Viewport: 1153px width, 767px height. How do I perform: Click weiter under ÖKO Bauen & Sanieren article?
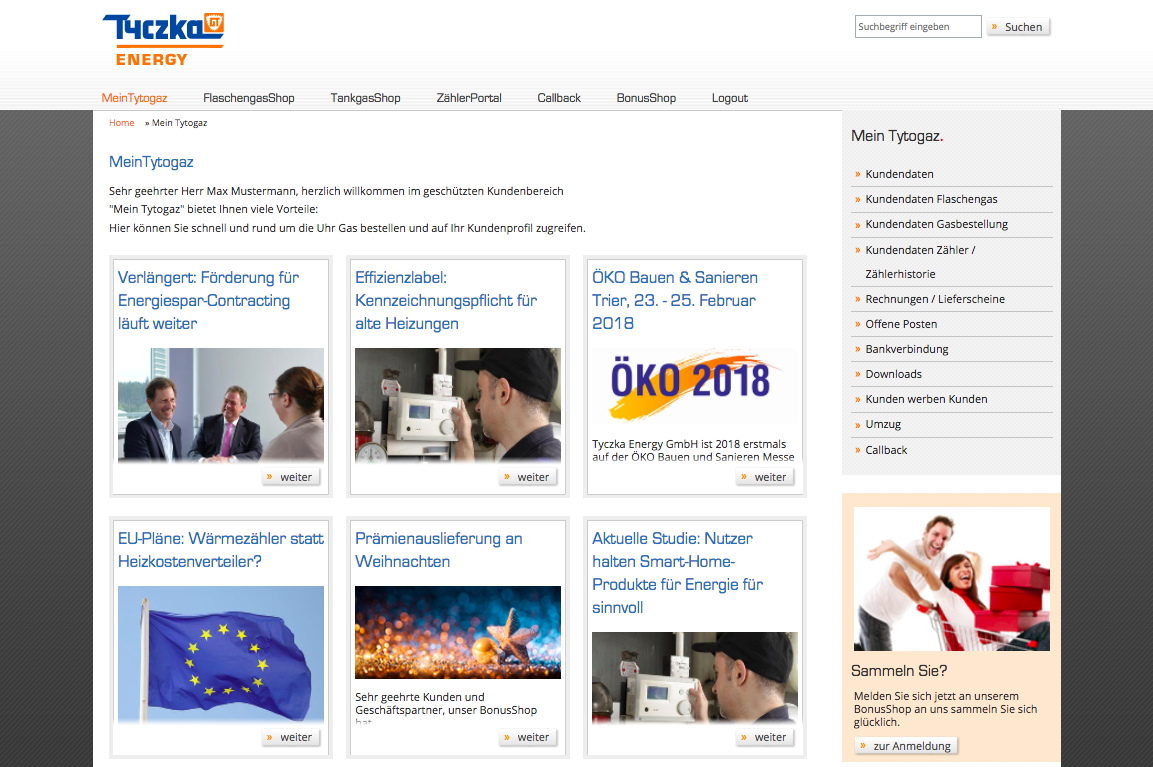tap(765, 477)
